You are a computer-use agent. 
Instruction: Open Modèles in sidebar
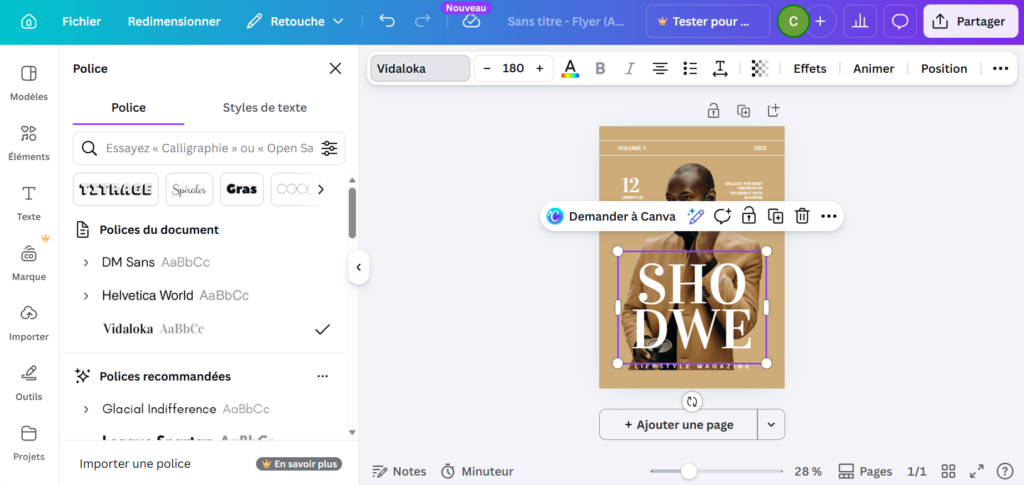pyautogui.click(x=29, y=82)
